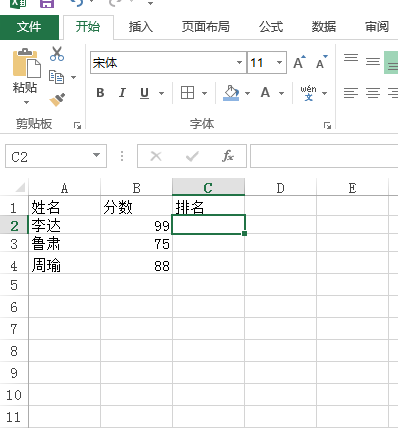Click the Cancel X formula button
The width and height of the screenshot is (398, 428).
(156, 156)
